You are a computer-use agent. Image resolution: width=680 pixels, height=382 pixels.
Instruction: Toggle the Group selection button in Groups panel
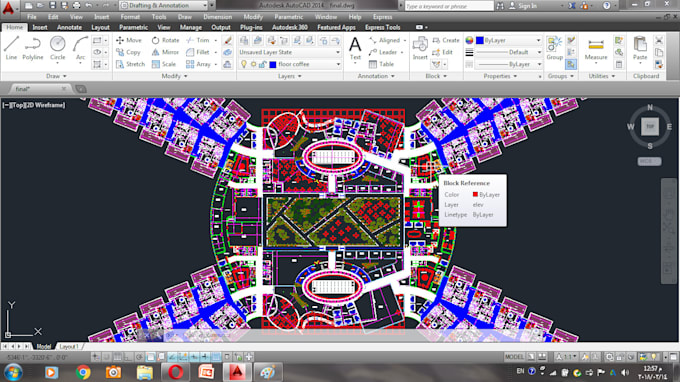point(571,64)
